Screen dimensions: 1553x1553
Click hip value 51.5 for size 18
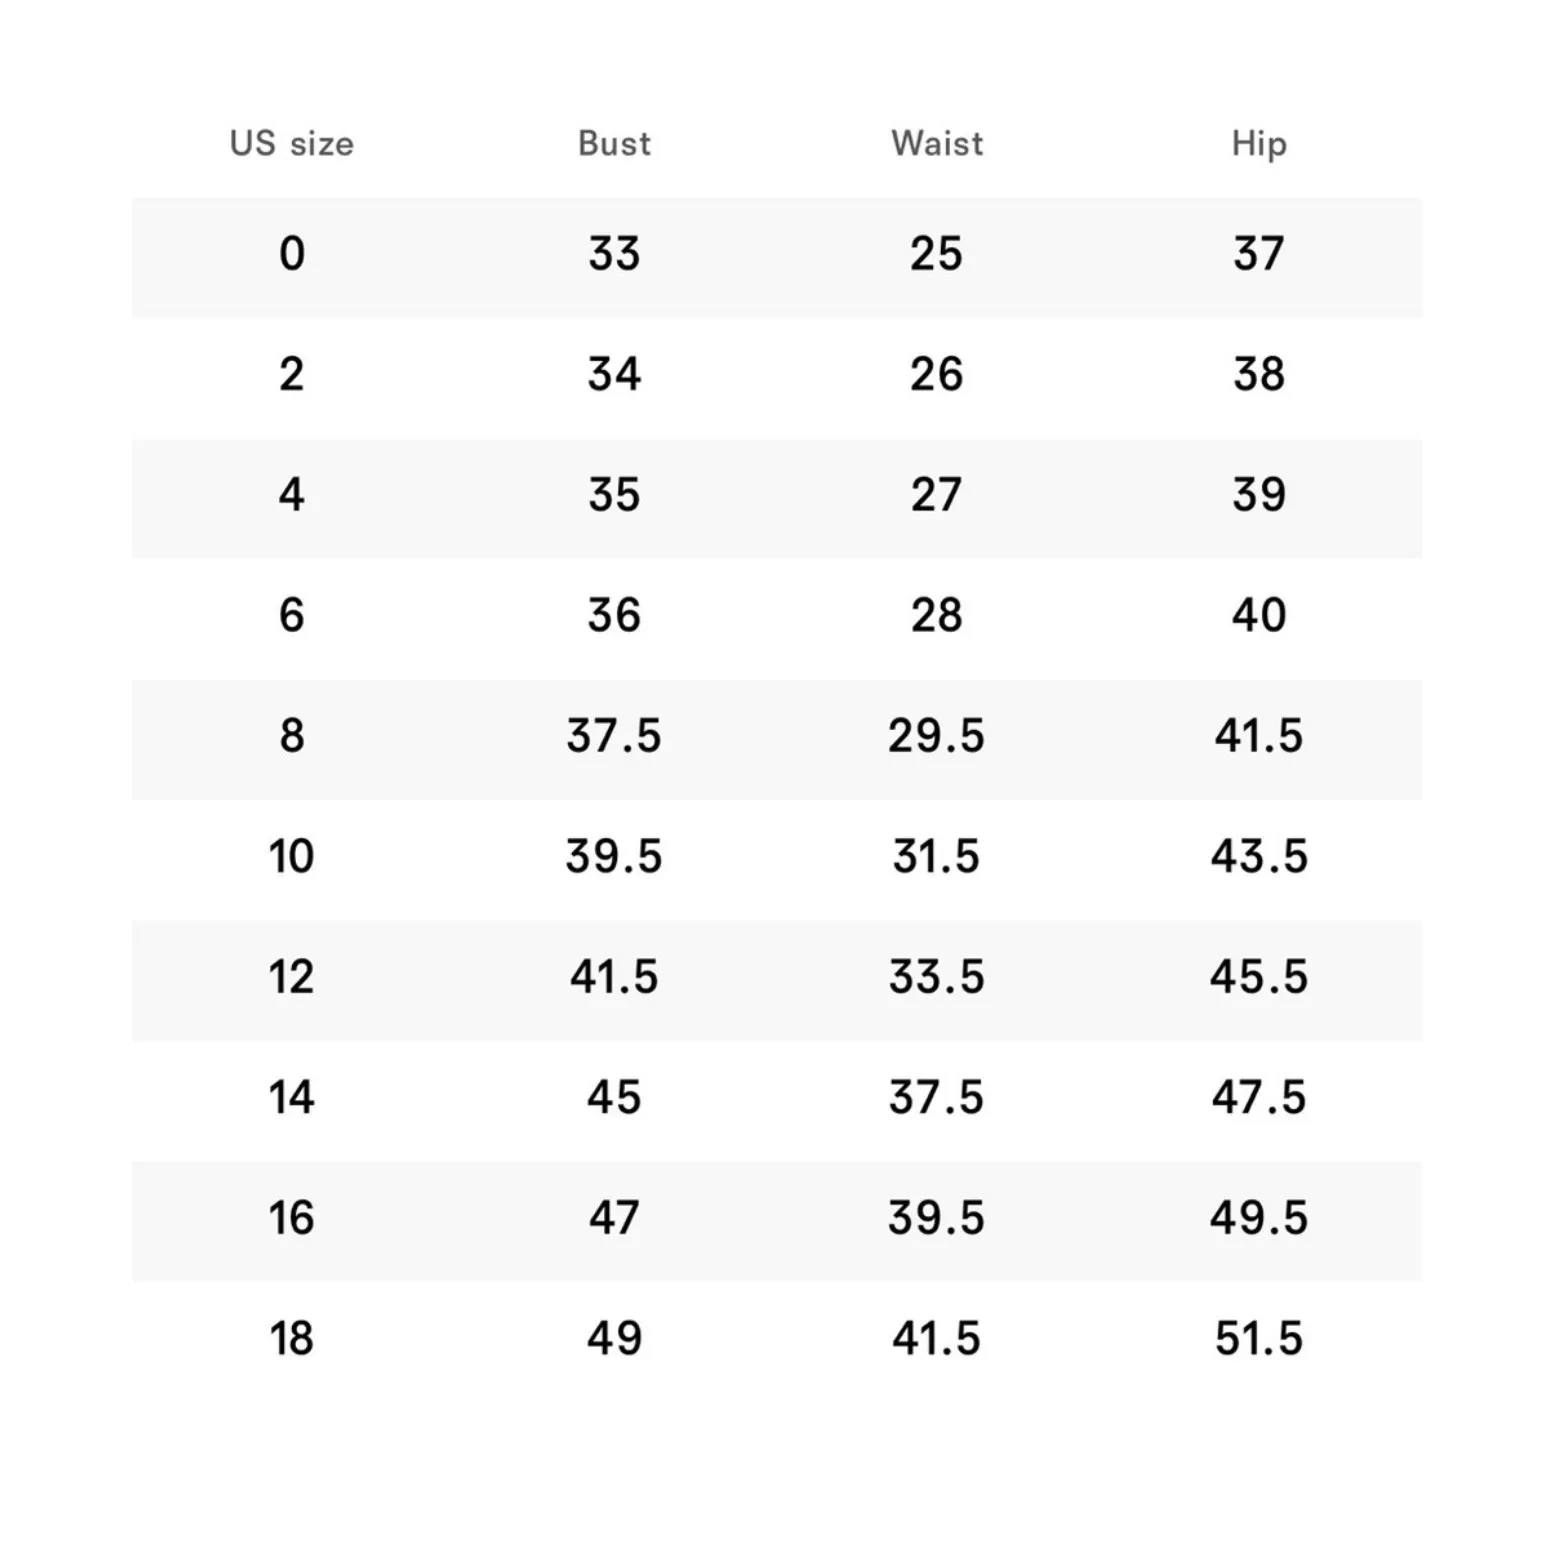coord(1258,1339)
